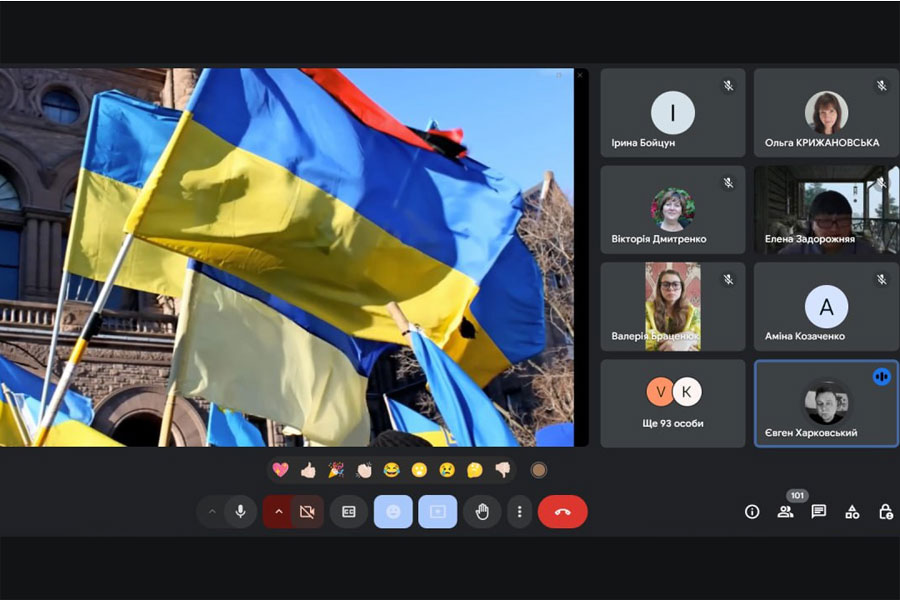Raise your hand
This screenshot has width=900, height=600.
click(x=482, y=511)
